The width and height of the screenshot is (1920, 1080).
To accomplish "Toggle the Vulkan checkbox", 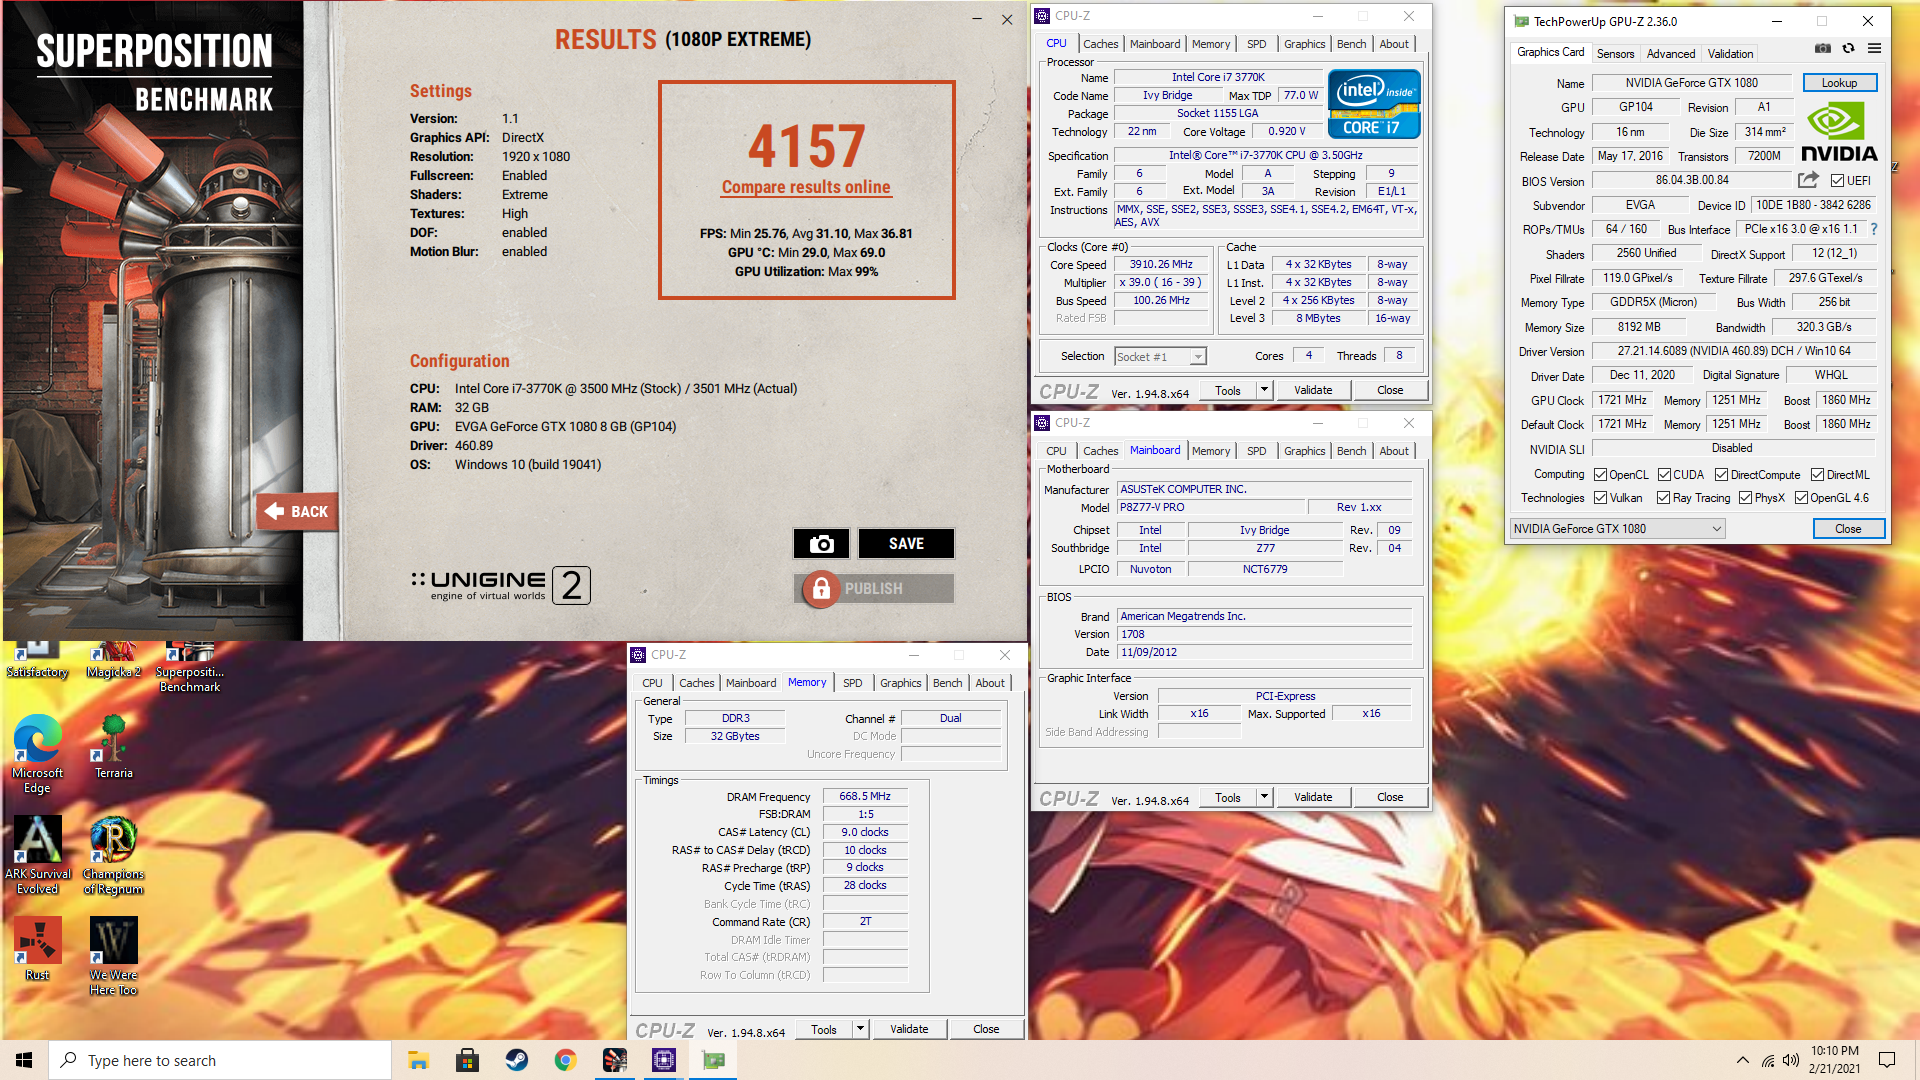I will tap(1600, 498).
